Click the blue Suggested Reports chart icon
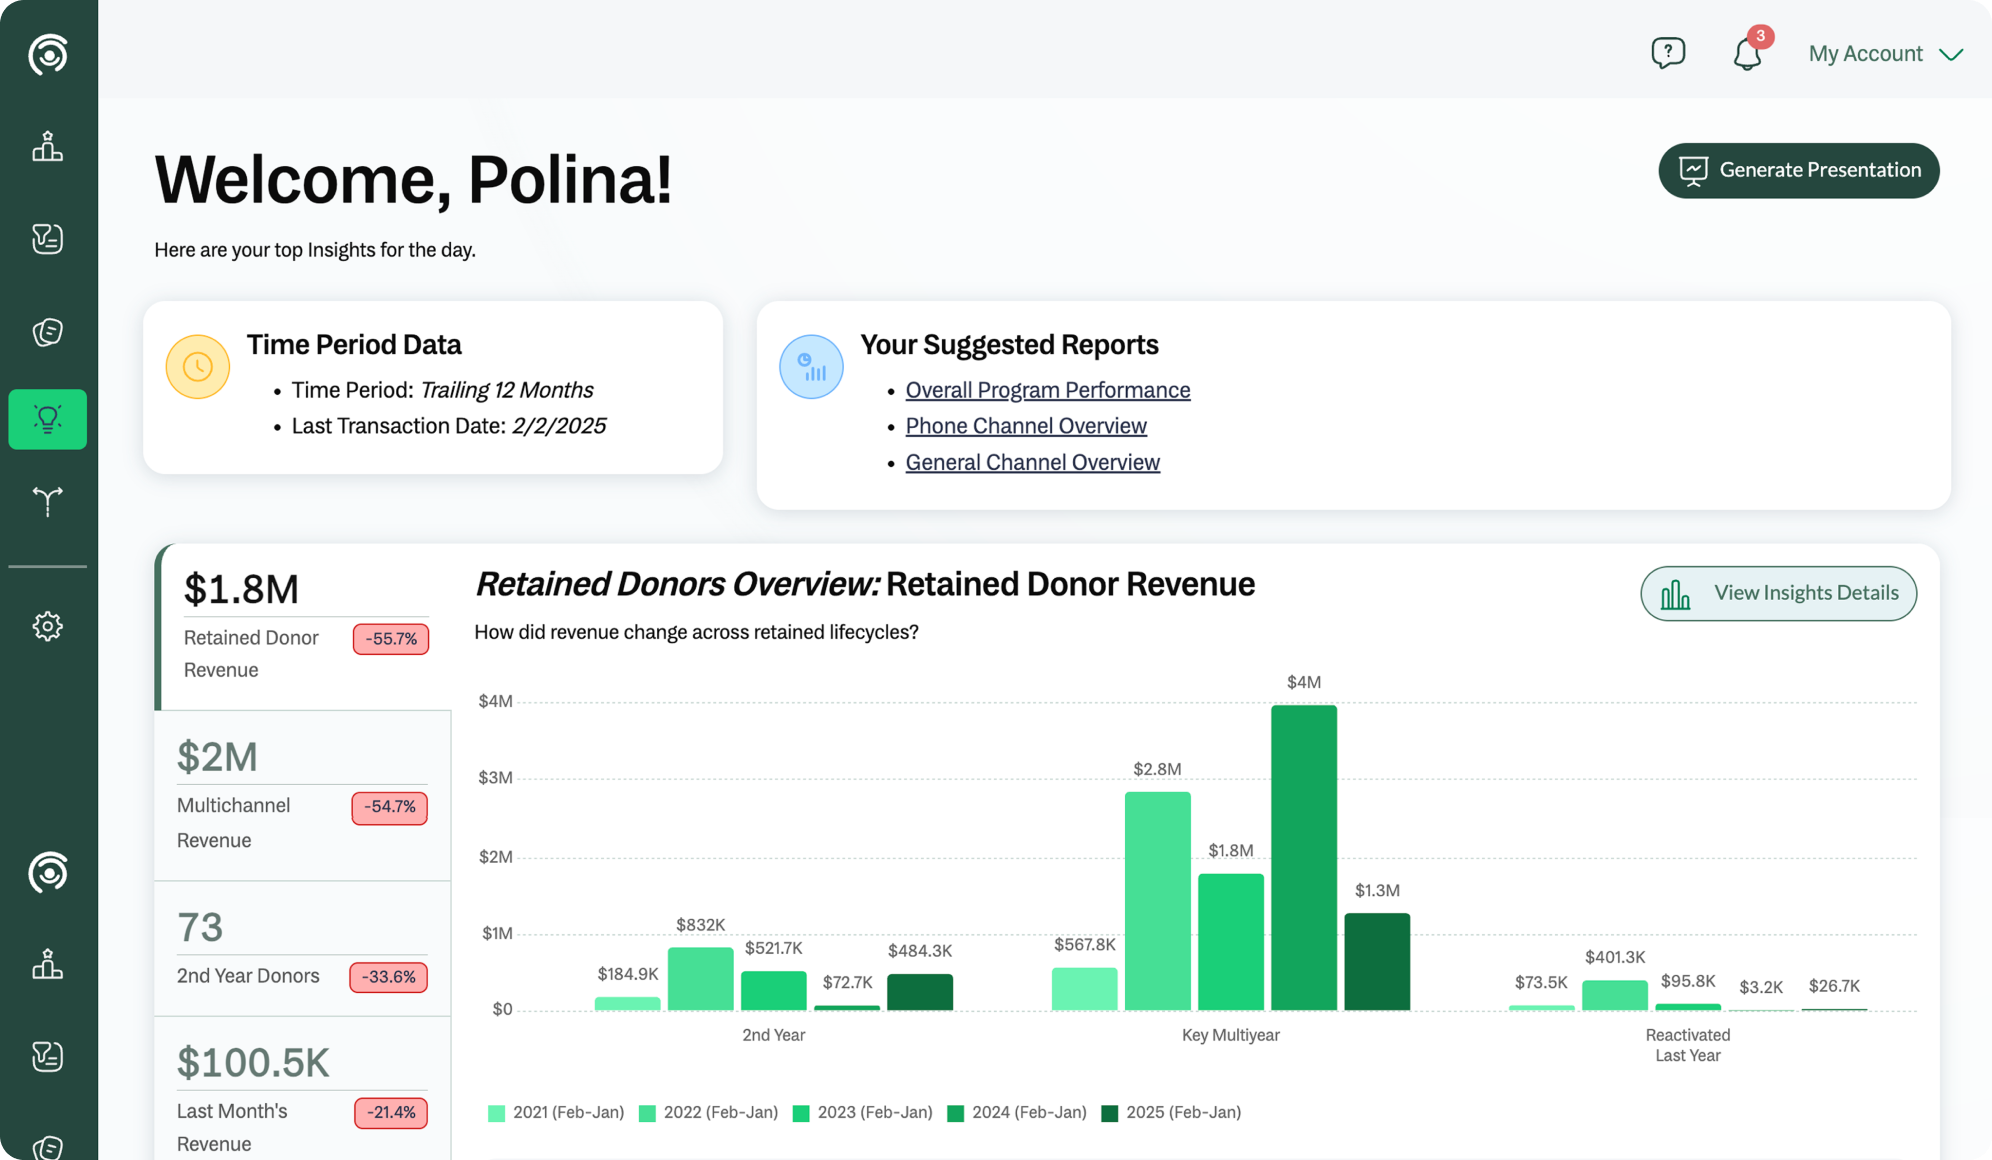The width and height of the screenshot is (1992, 1160). [x=810, y=367]
